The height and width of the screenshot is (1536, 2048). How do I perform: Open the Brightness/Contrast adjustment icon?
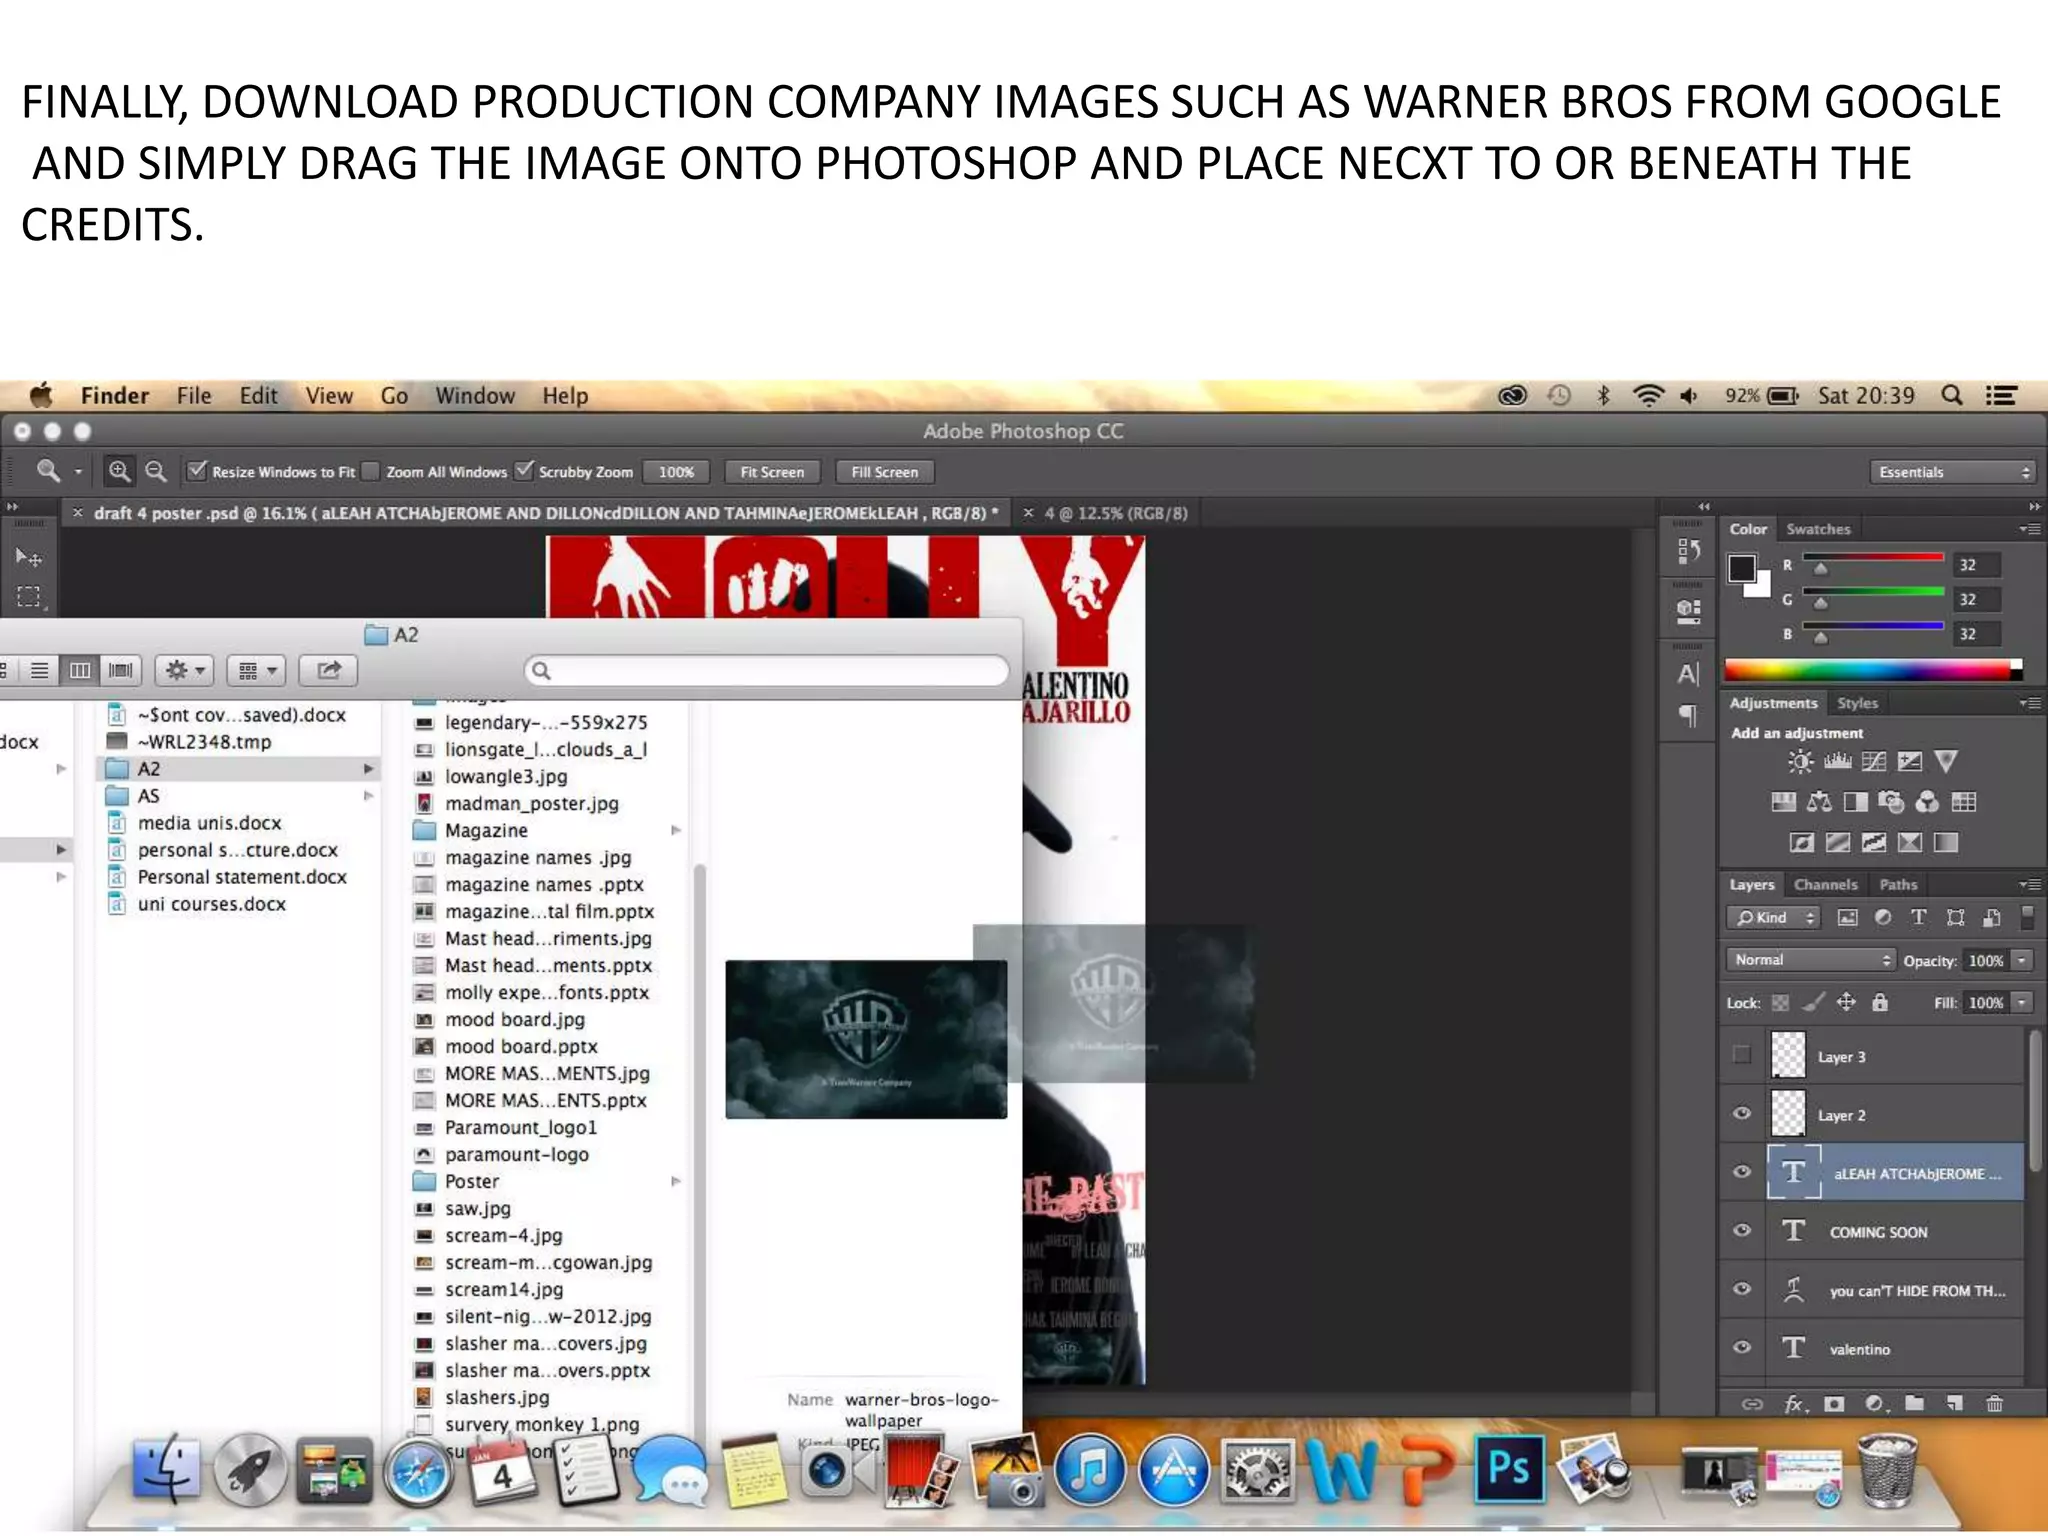pos(1800,762)
